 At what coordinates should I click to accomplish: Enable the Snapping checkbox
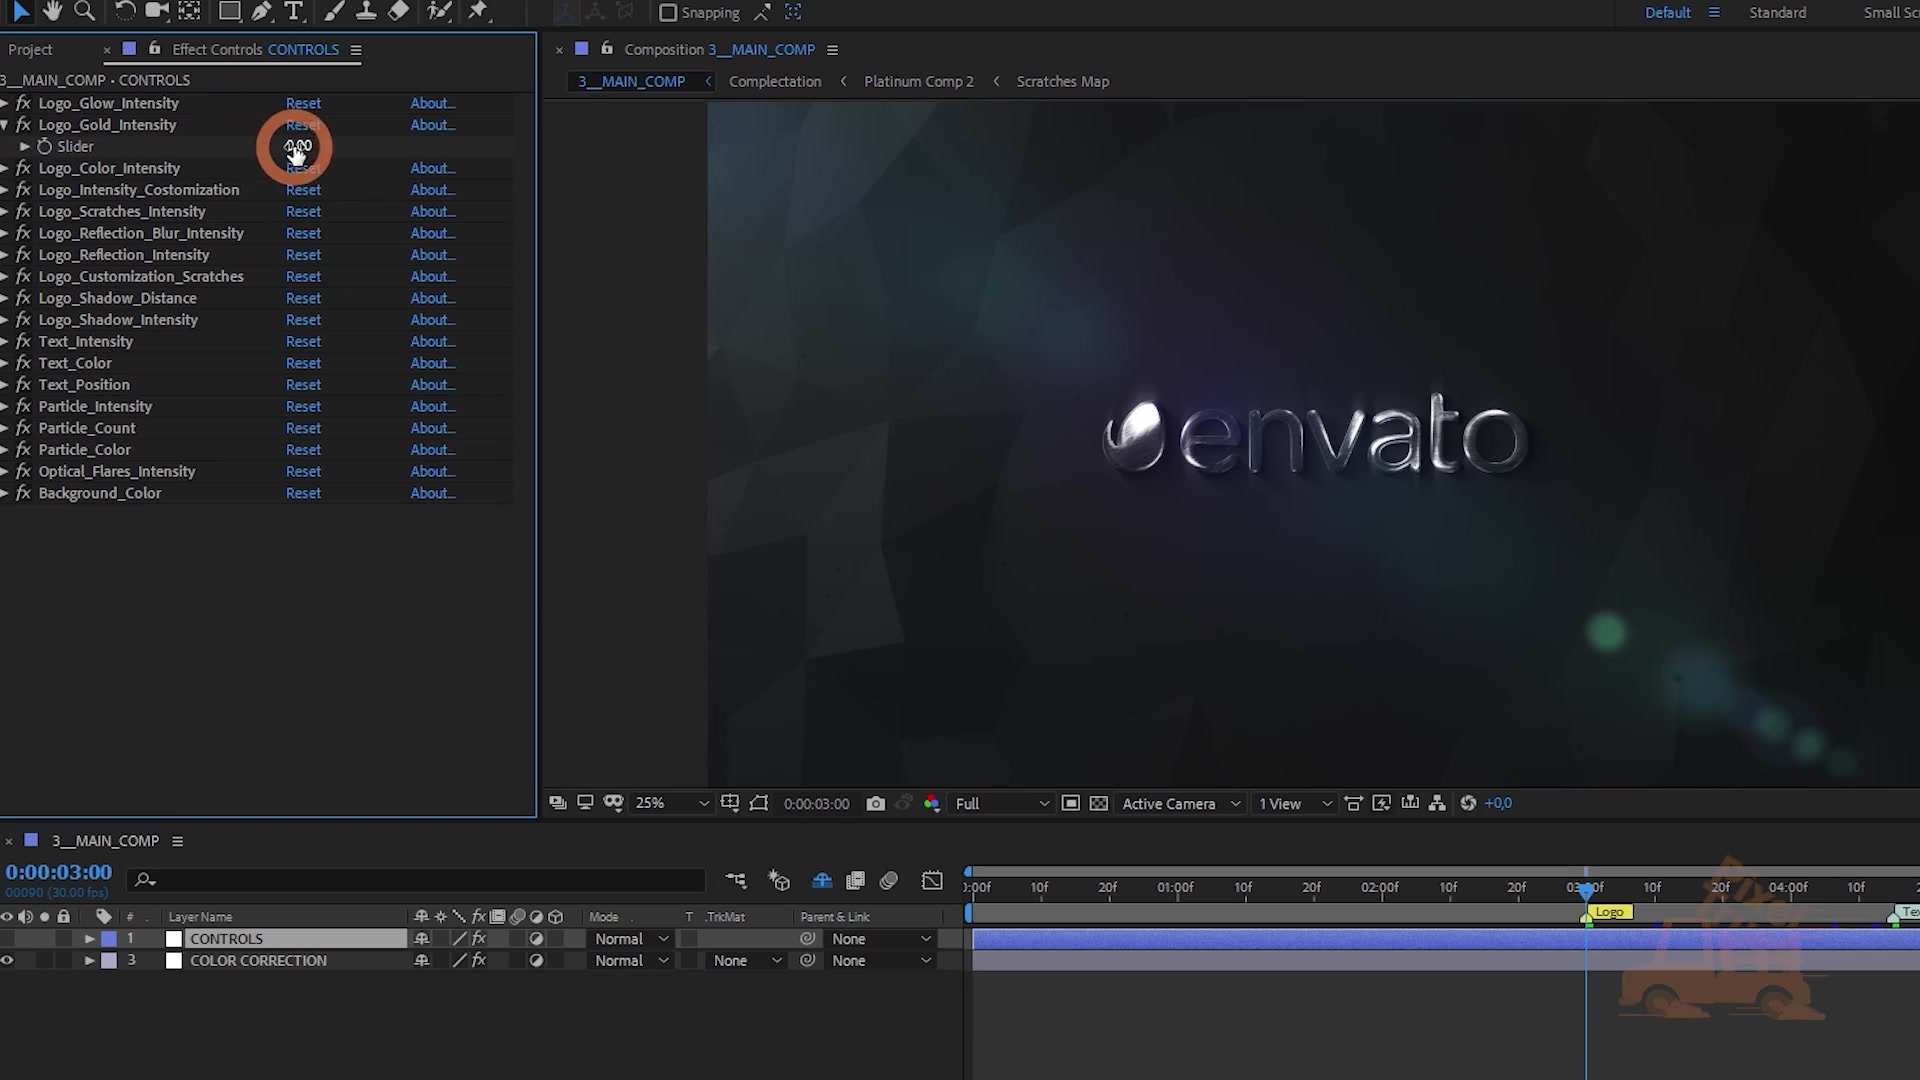point(668,13)
